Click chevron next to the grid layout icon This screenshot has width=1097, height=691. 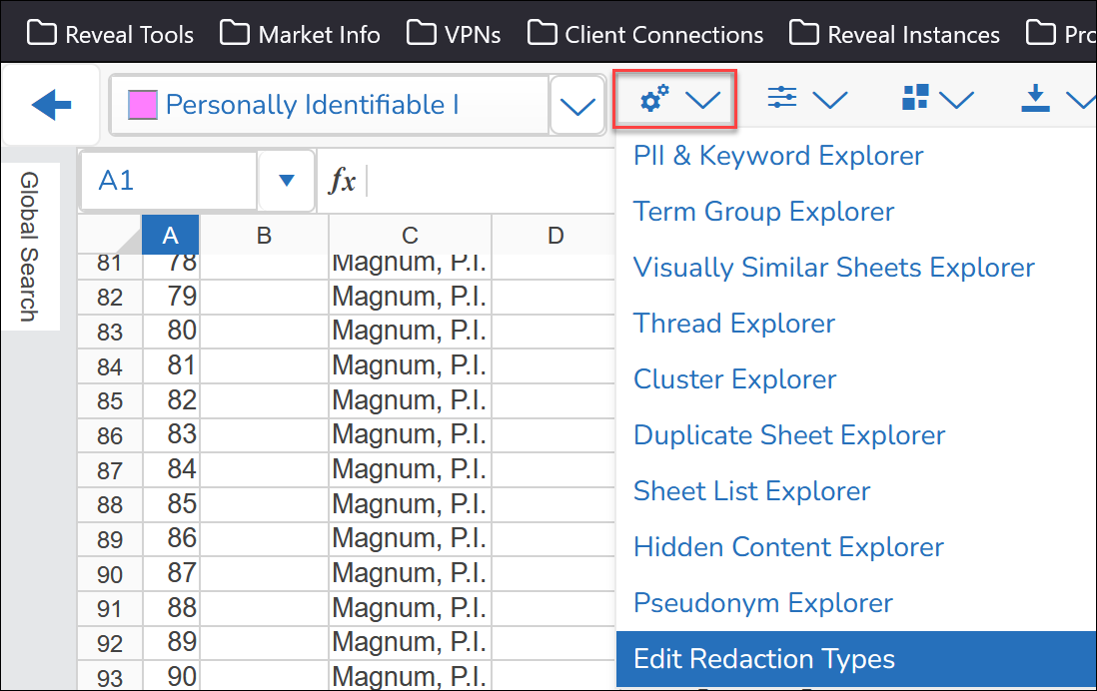956,99
